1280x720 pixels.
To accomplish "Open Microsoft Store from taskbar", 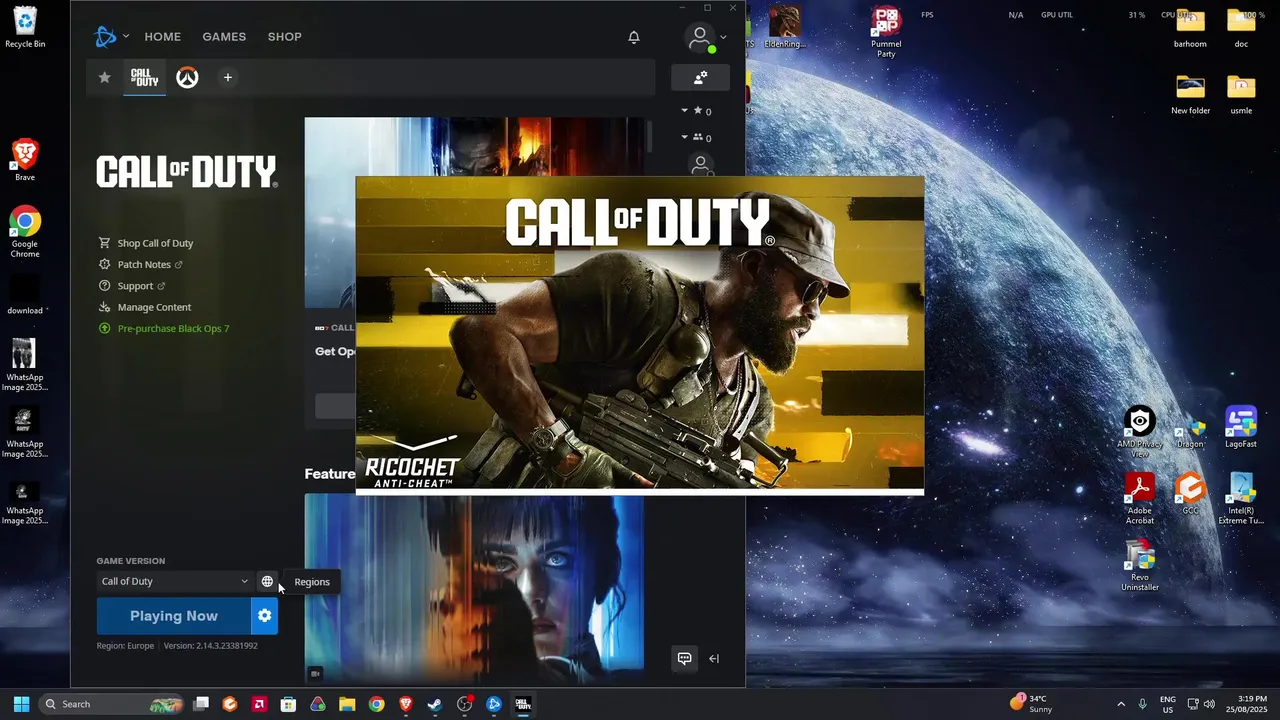I will [288, 704].
